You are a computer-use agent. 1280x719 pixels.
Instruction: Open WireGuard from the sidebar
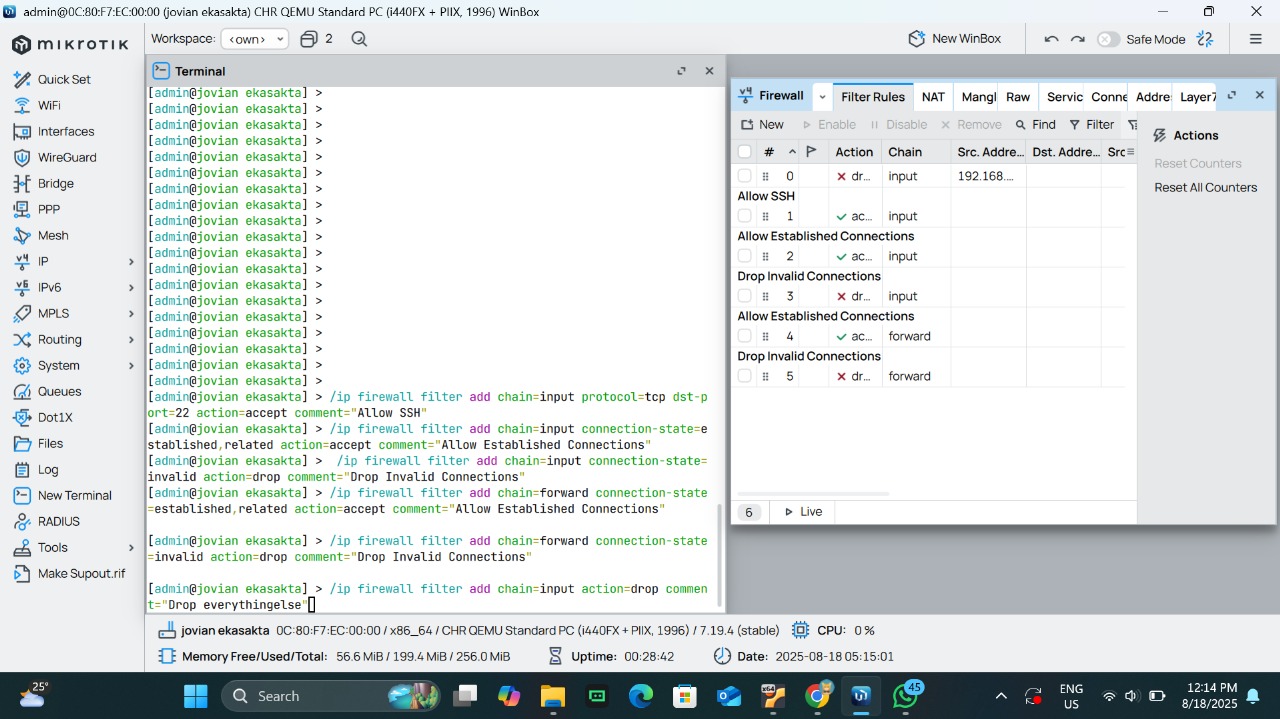coord(66,157)
